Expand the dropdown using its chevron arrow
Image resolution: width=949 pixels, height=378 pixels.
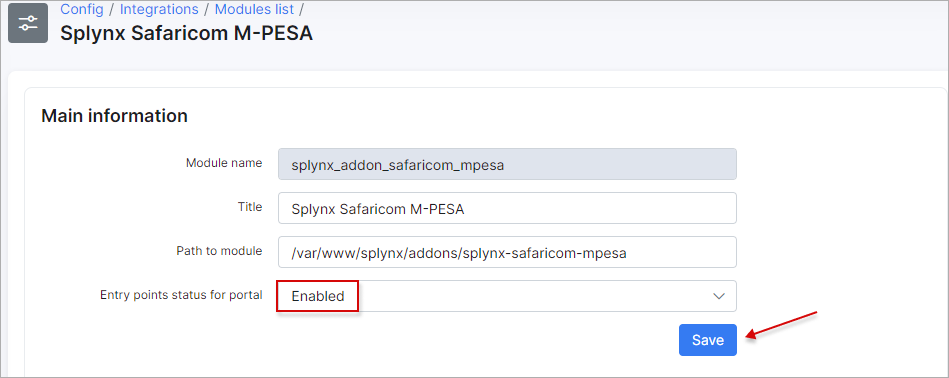(x=718, y=296)
